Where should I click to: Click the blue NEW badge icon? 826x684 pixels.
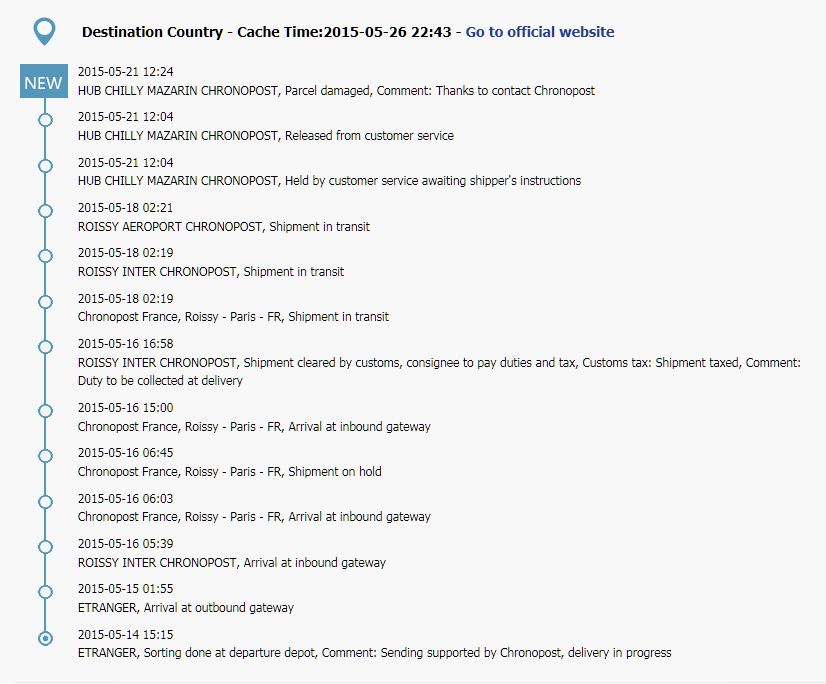click(x=43, y=82)
